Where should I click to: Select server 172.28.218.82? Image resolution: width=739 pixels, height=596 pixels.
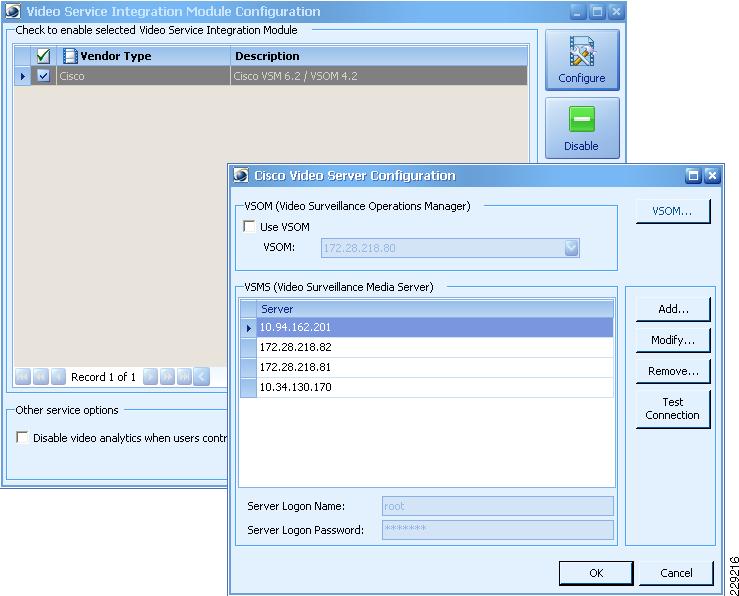pos(435,347)
